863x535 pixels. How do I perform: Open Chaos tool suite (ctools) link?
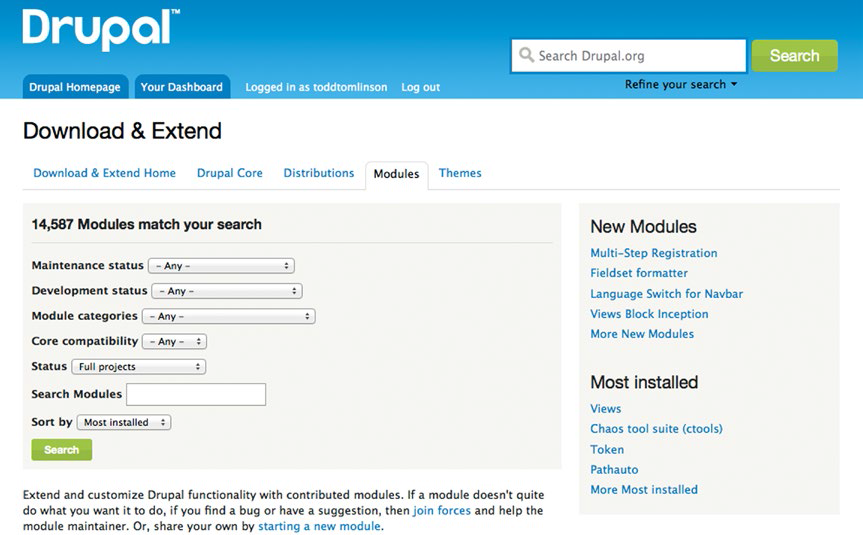tap(656, 429)
